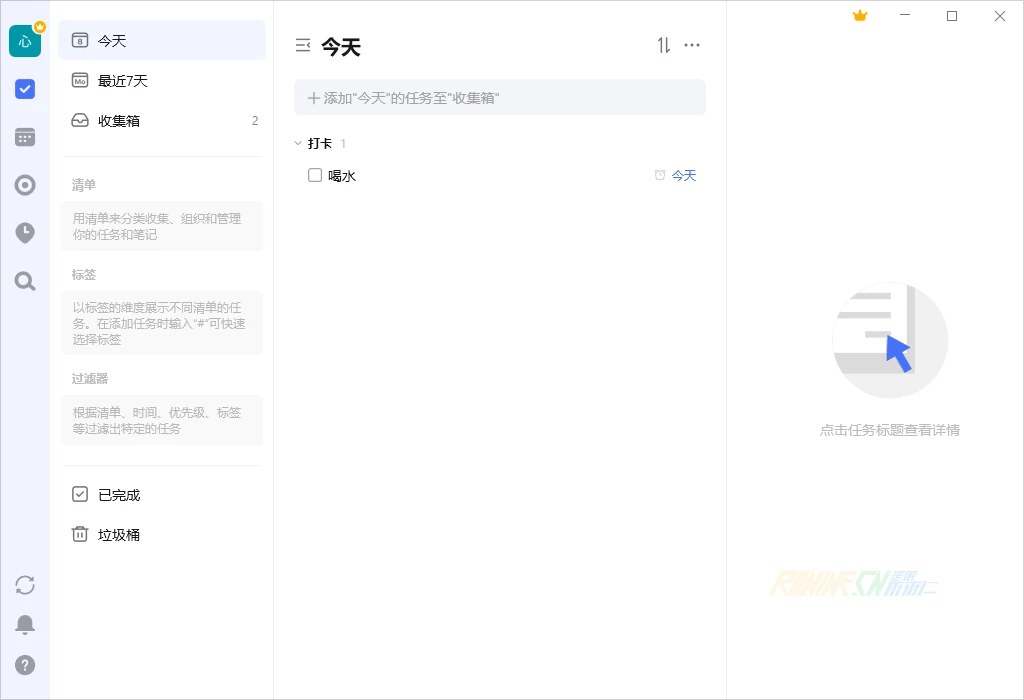Click the search magnifier icon

click(x=25, y=281)
